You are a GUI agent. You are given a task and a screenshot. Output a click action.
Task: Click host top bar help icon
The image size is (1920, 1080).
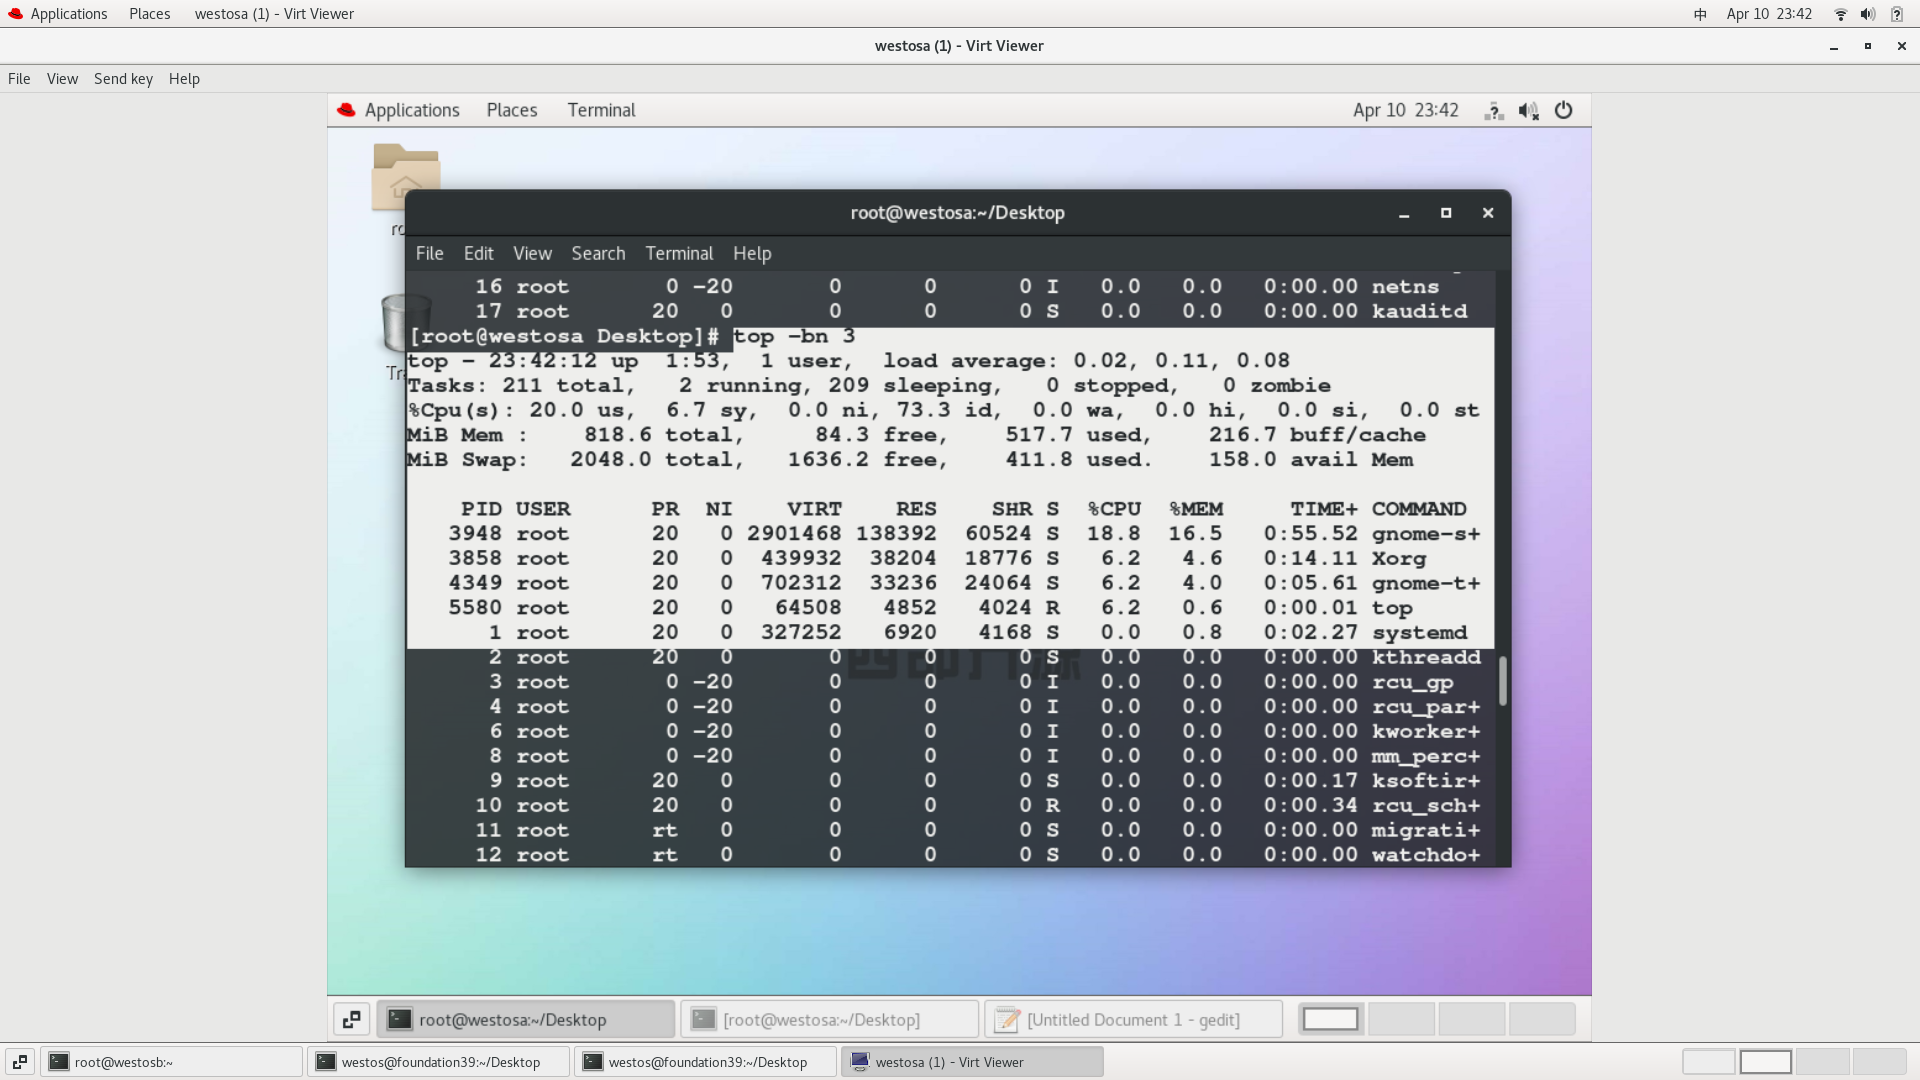[x=1896, y=14]
